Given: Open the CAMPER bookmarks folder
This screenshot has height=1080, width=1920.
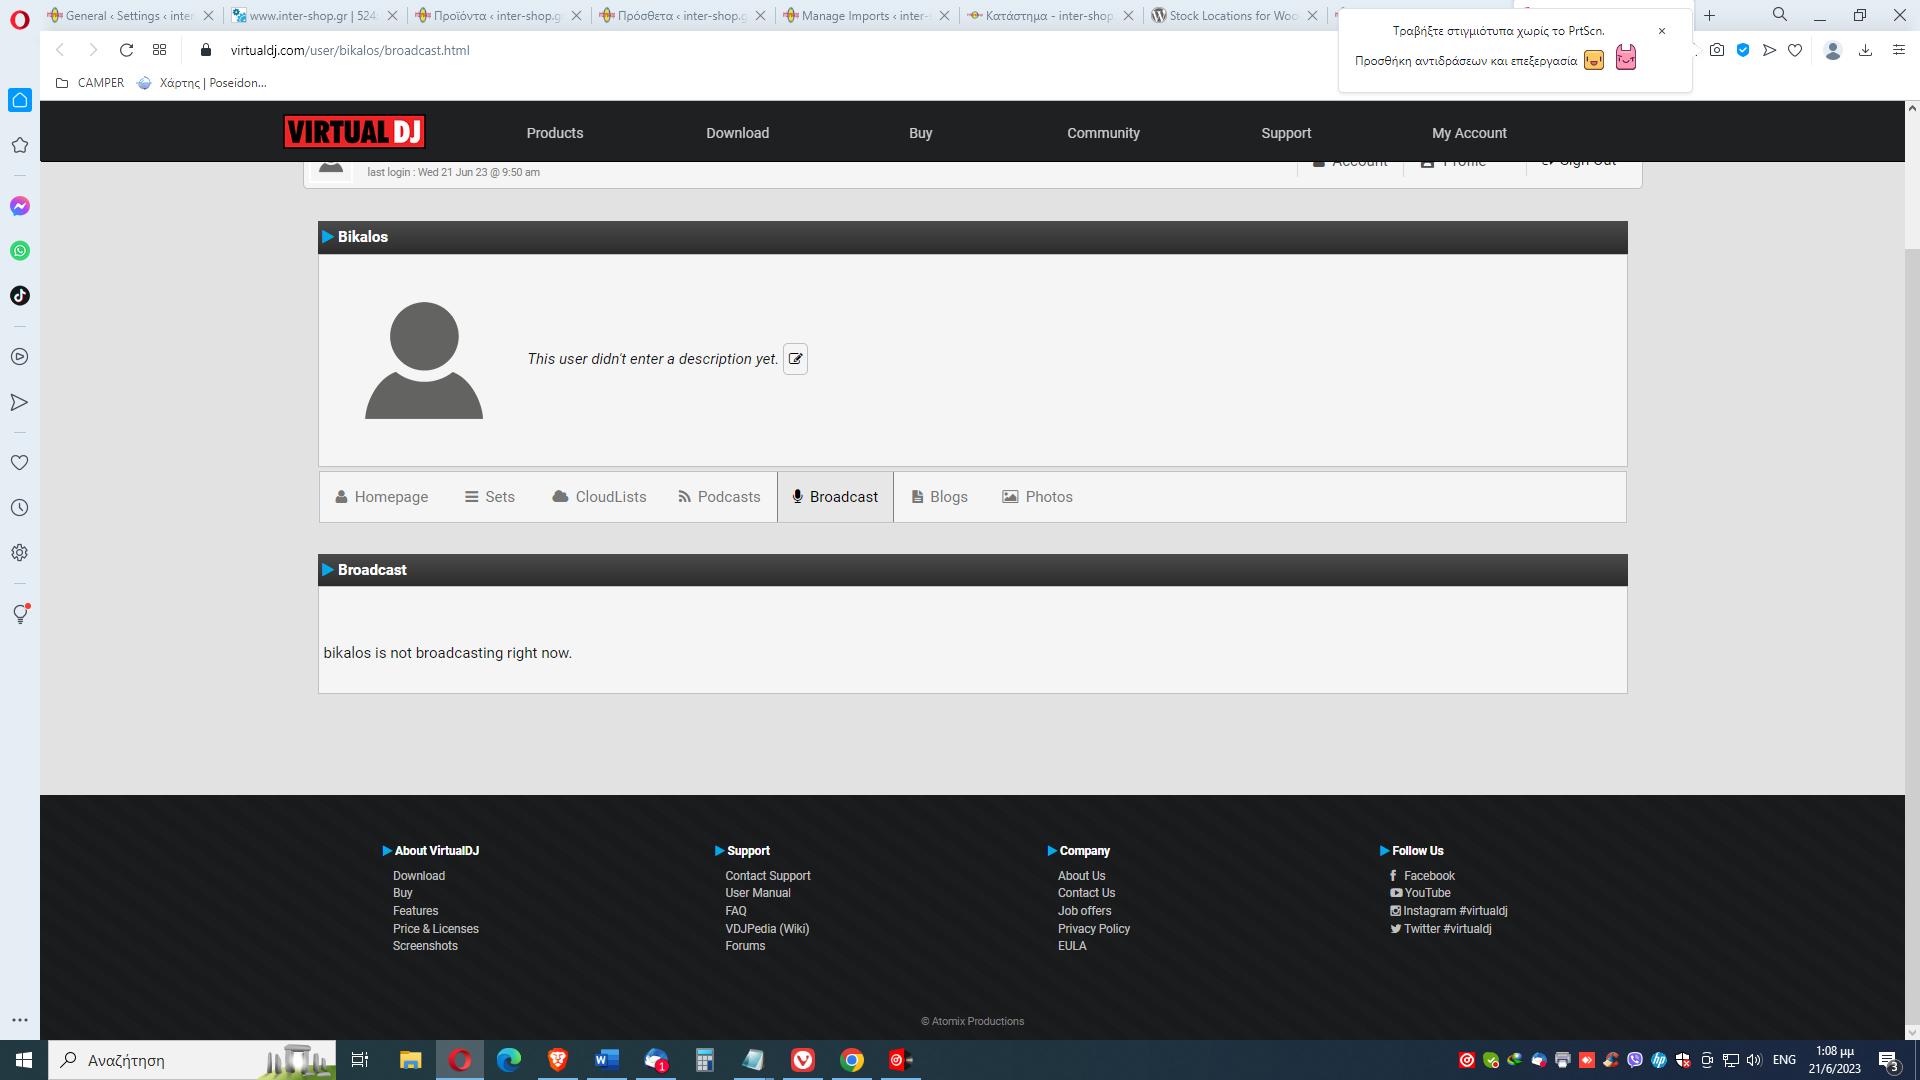Looking at the screenshot, I should (x=90, y=83).
